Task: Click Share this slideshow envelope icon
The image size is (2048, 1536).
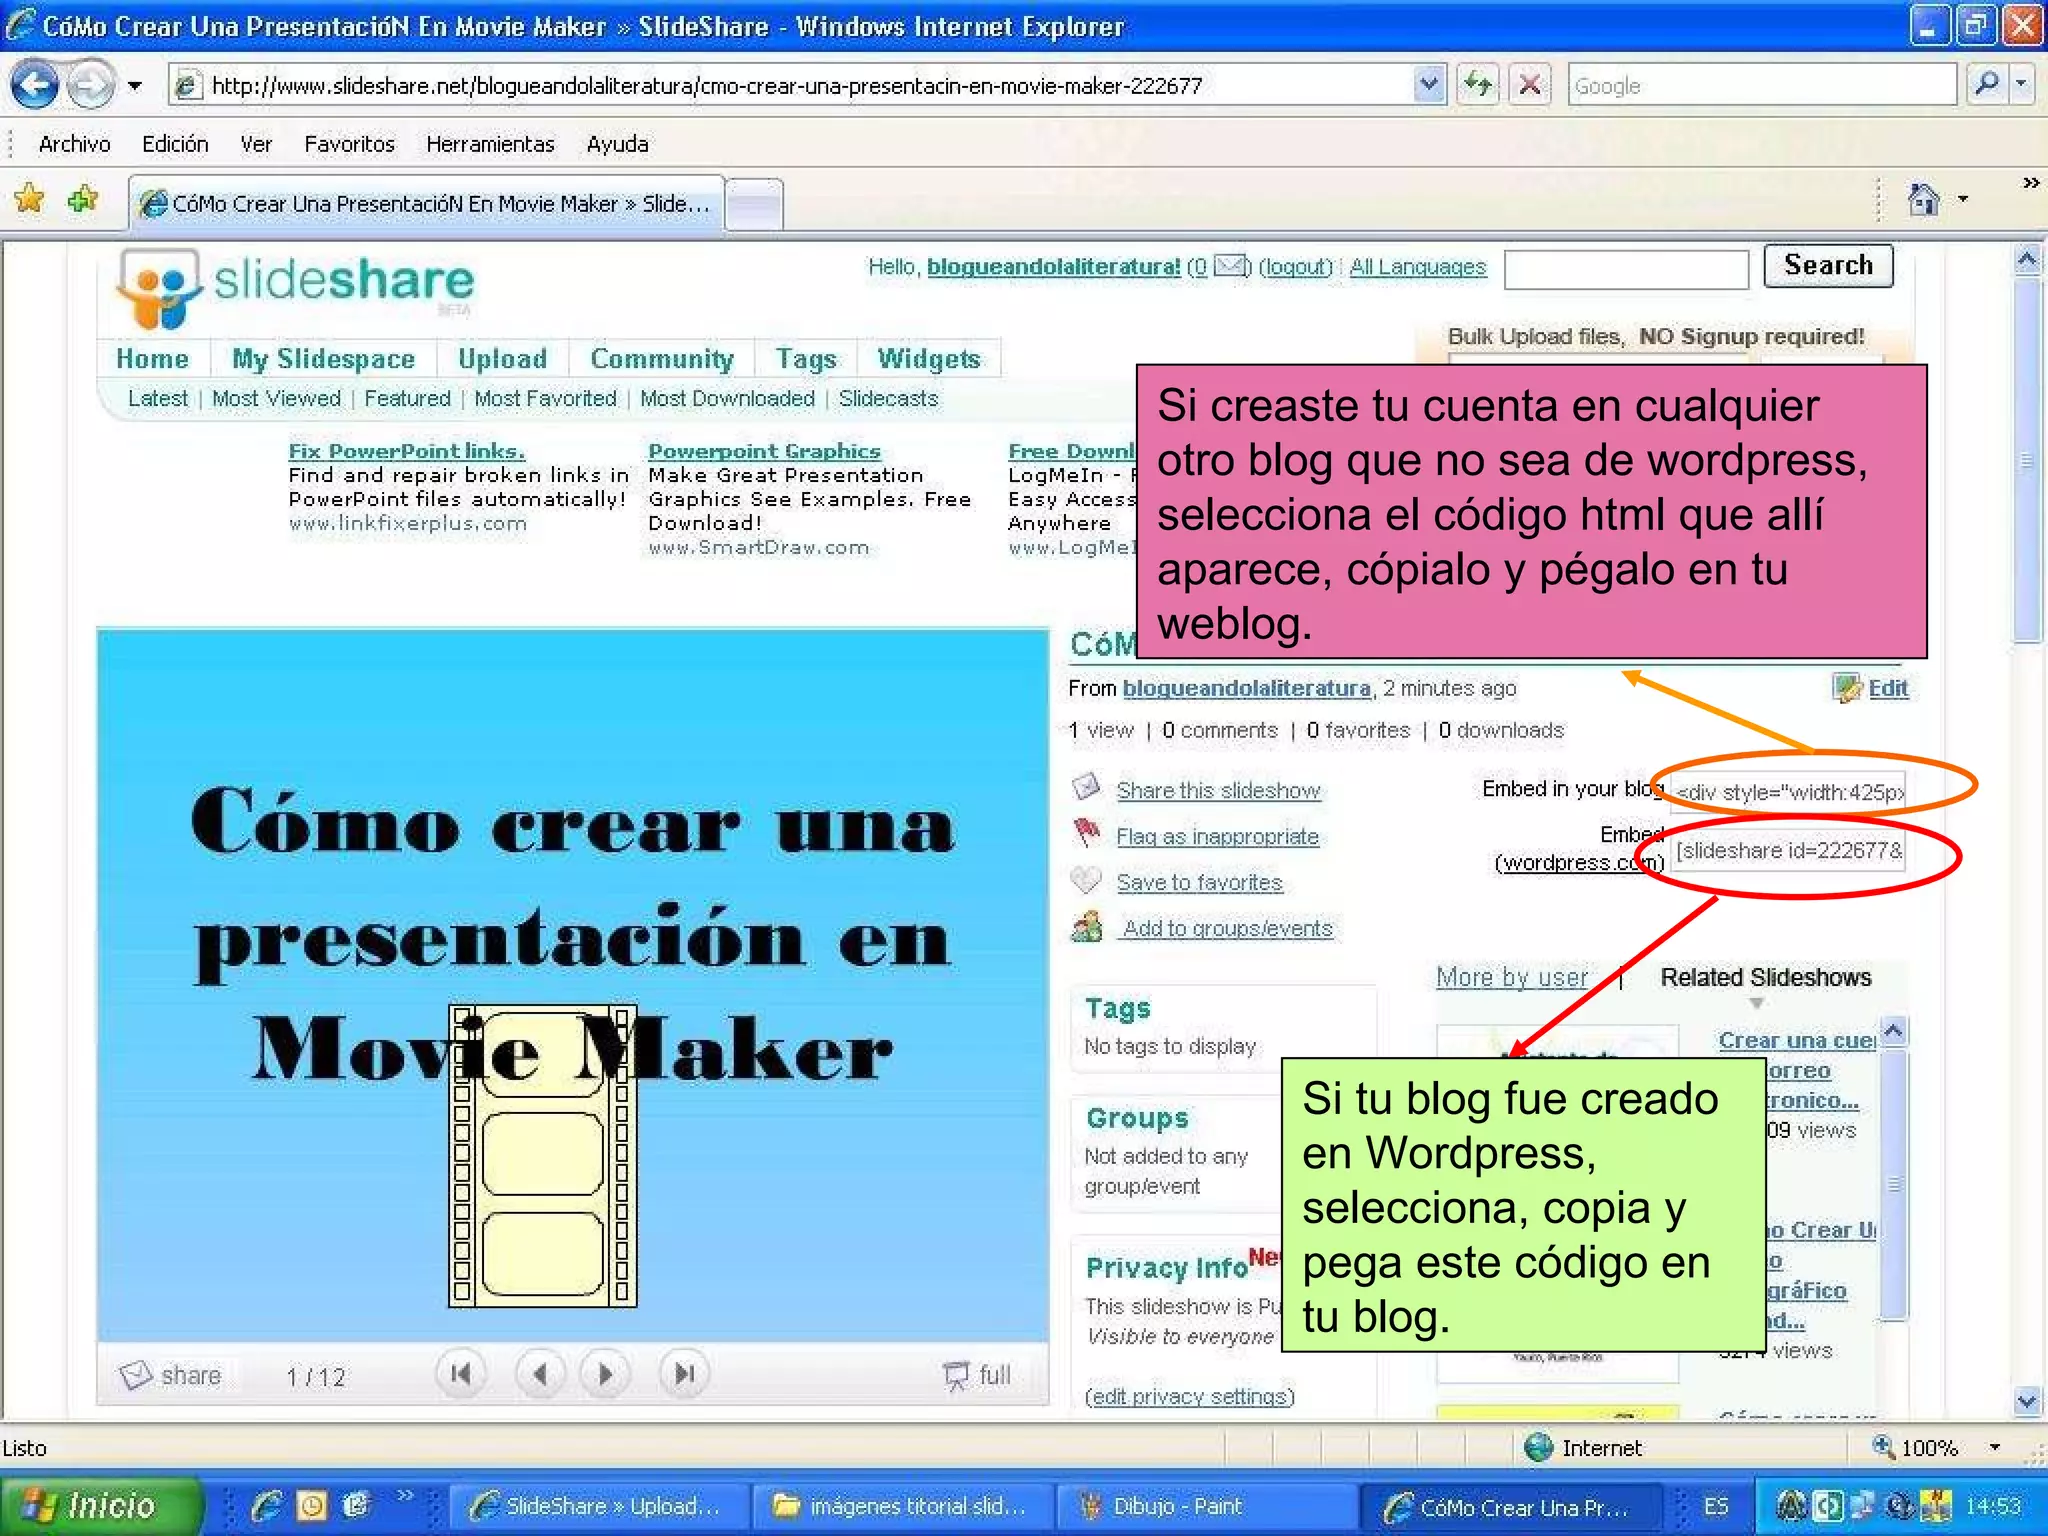Action: click(x=1086, y=787)
